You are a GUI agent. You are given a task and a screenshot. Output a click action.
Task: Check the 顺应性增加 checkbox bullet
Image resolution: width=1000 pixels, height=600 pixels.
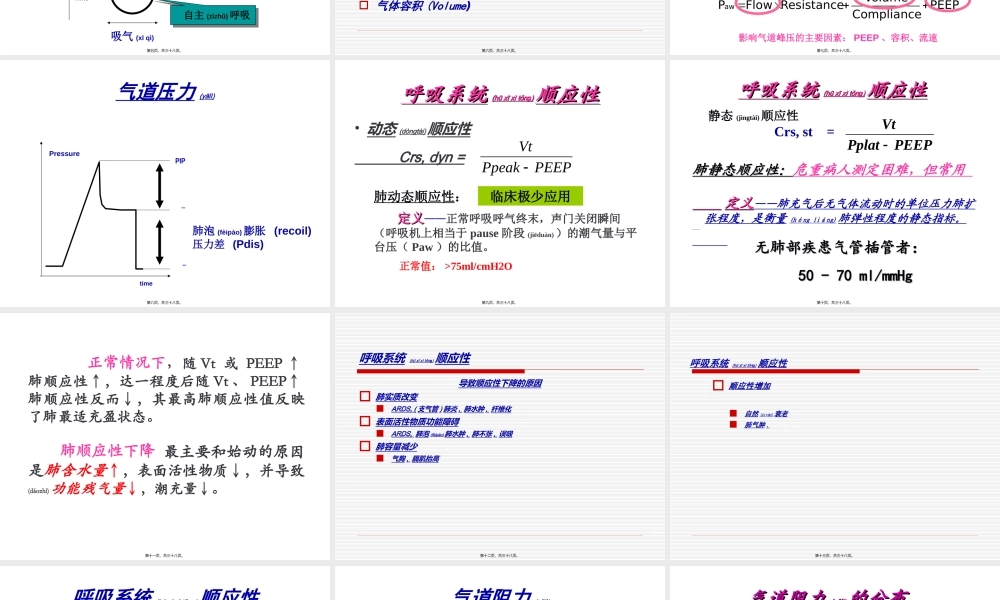pos(718,385)
